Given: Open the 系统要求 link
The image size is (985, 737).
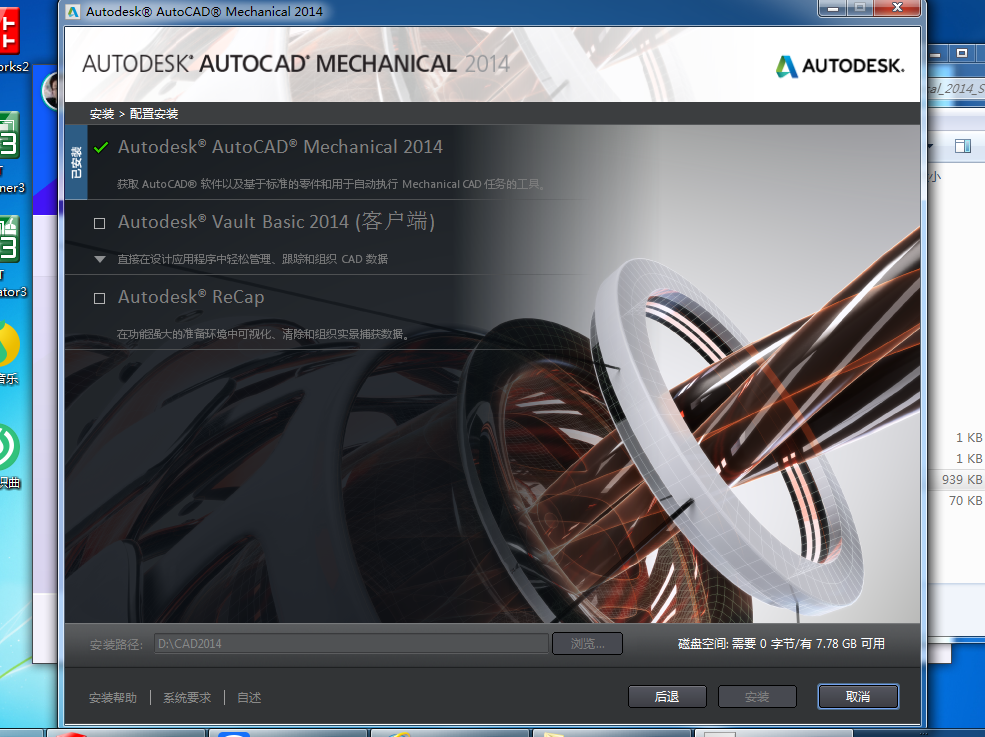Looking at the screenshot, I should click(x=187, y=697).
